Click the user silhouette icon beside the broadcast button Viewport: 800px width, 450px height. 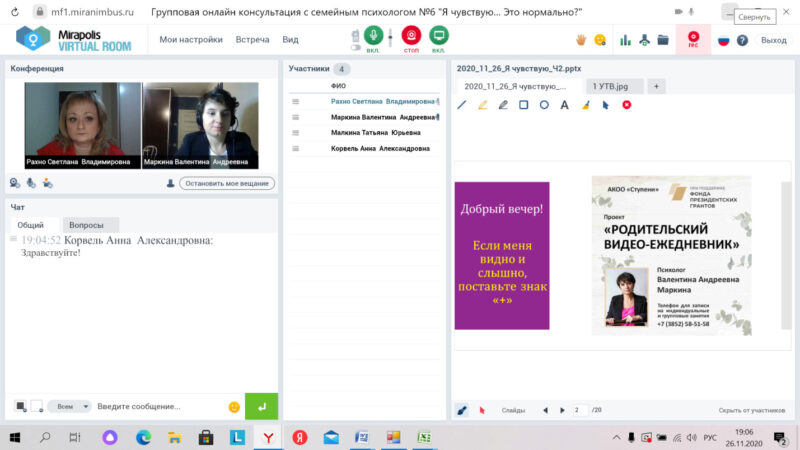pos(170,183)
